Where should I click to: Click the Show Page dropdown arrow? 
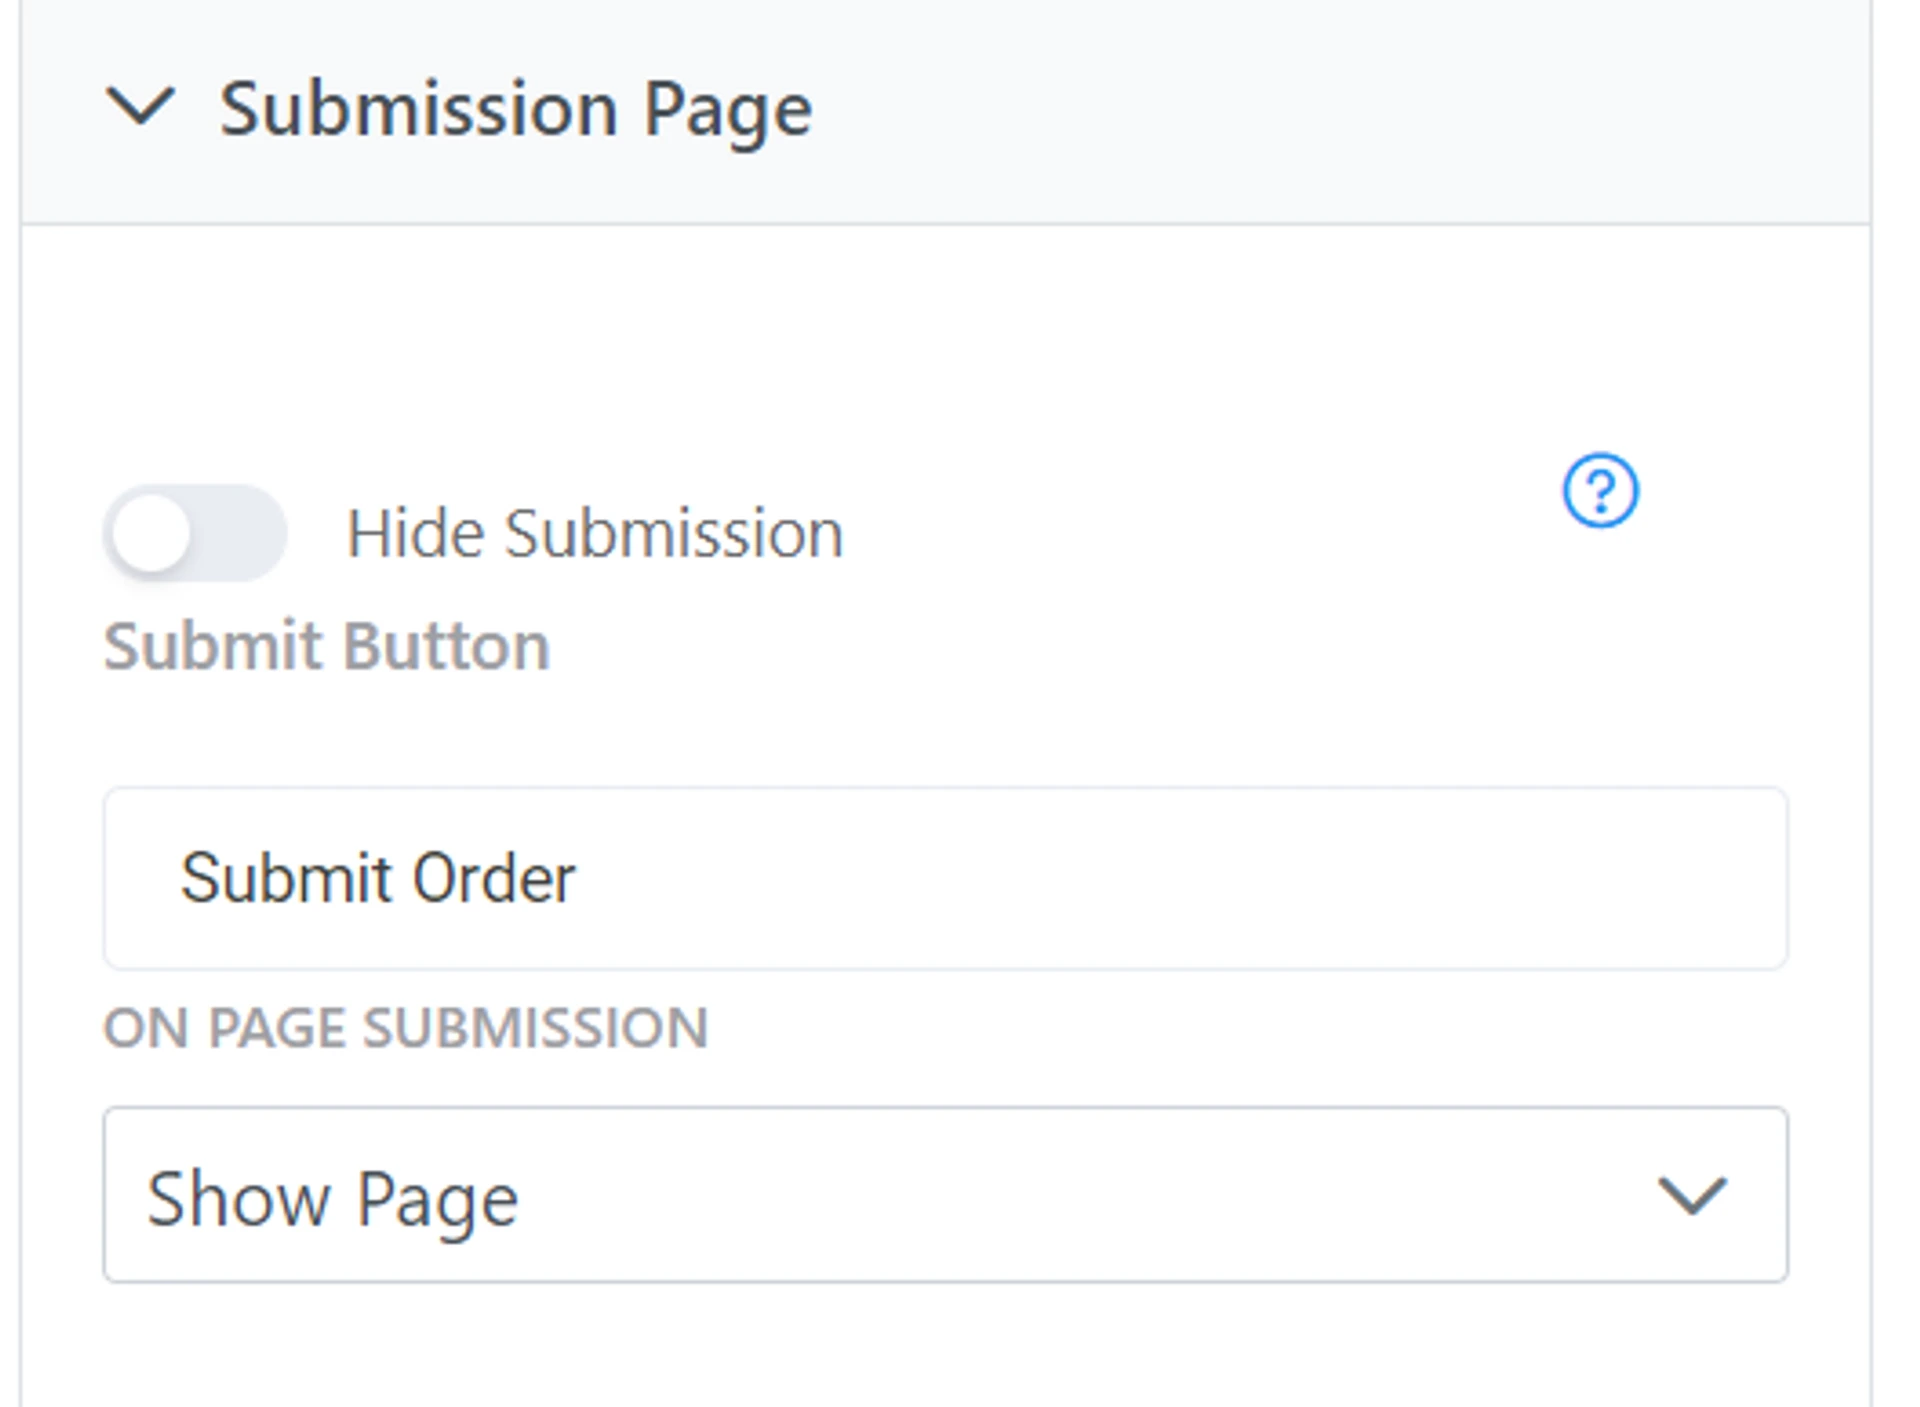click(x=1692, y=1195)
